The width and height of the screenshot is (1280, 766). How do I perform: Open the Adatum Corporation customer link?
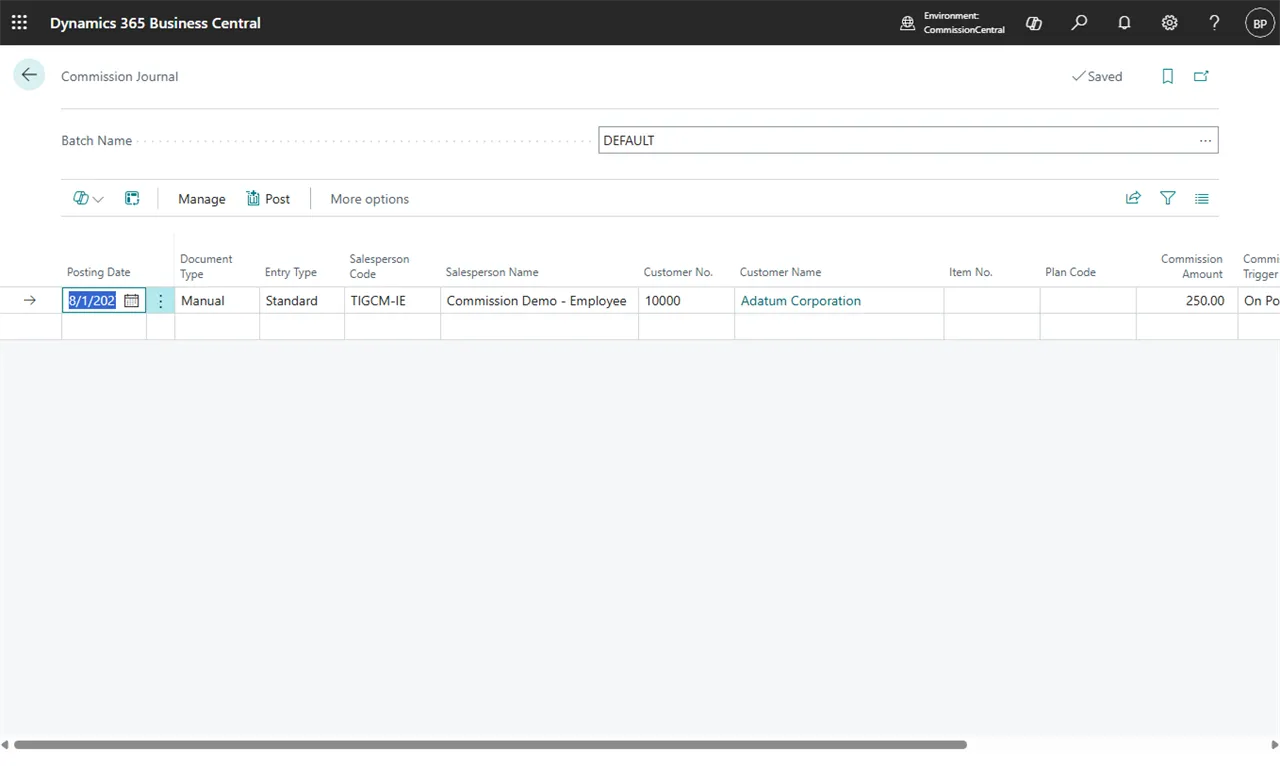(800, 300)
